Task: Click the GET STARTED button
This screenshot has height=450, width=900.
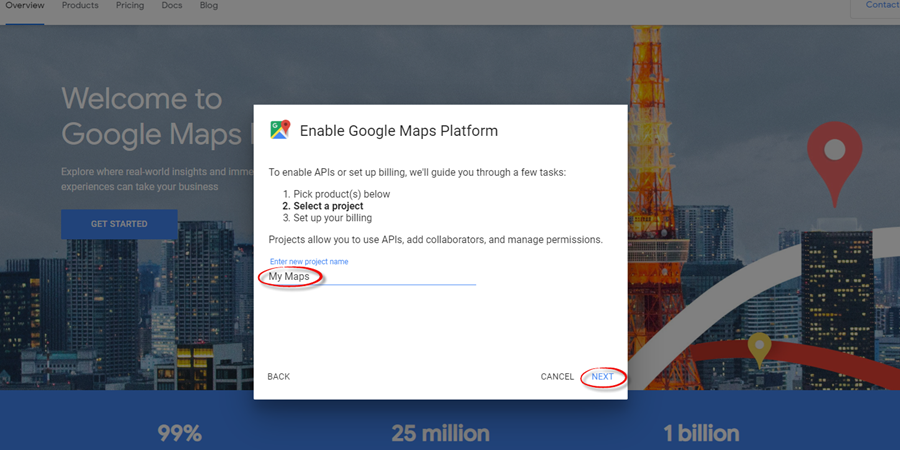Action: click(x=119, y=224)
